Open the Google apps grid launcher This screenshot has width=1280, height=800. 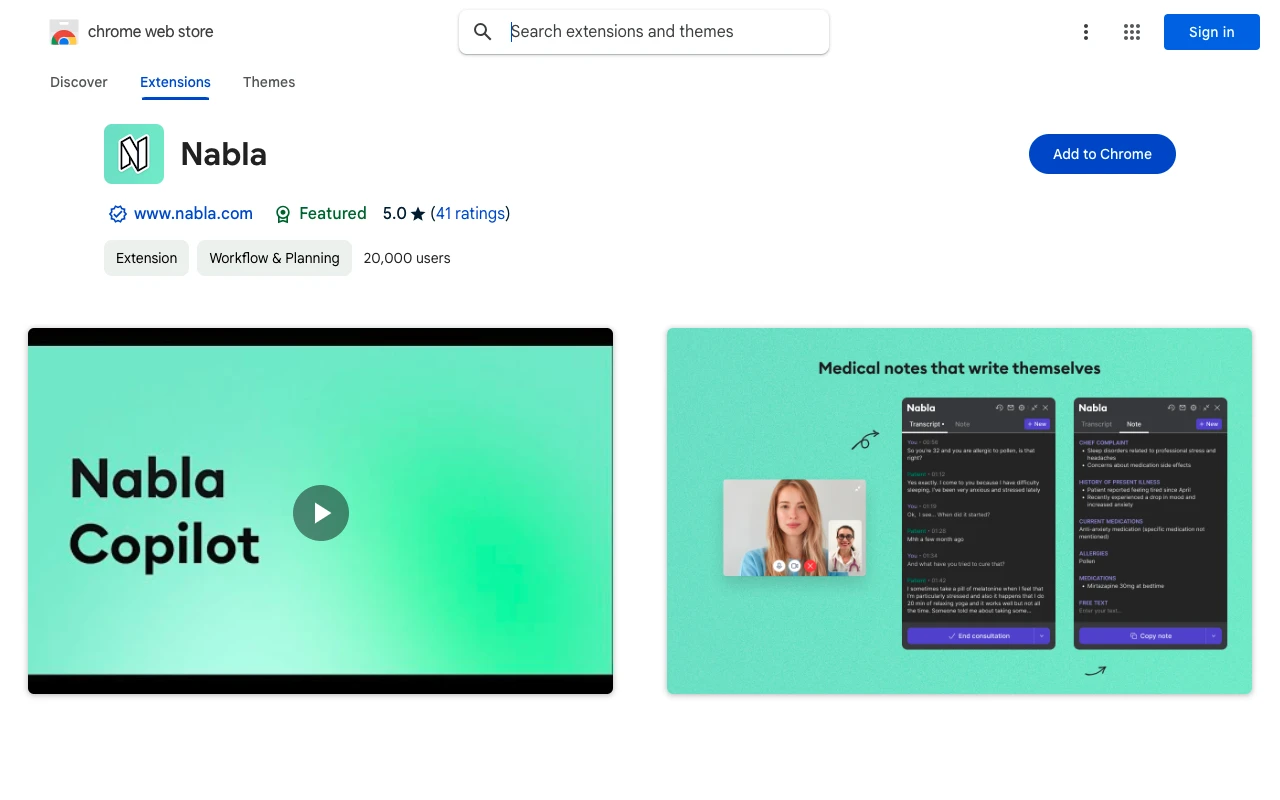coord(1132,32)
